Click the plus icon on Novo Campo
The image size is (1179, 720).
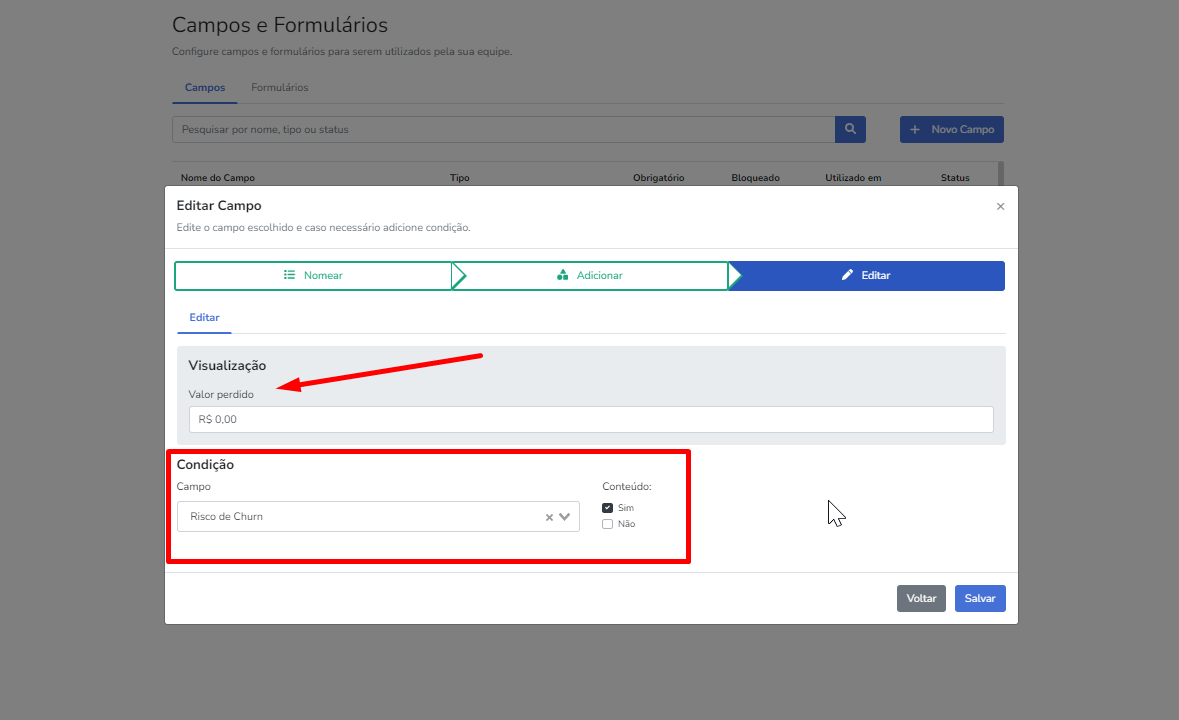coord(915,130)
